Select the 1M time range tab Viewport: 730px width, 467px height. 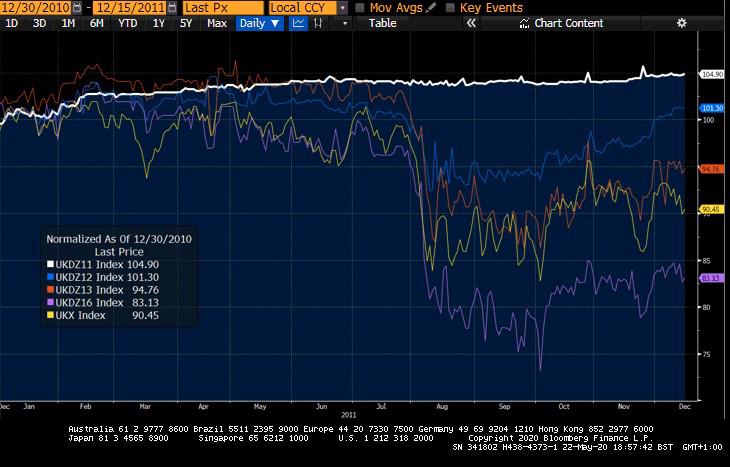tap(68, 23)
